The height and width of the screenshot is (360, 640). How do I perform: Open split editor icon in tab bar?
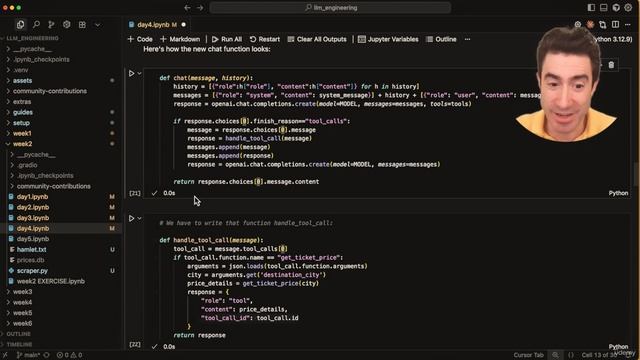pos(616,24)
